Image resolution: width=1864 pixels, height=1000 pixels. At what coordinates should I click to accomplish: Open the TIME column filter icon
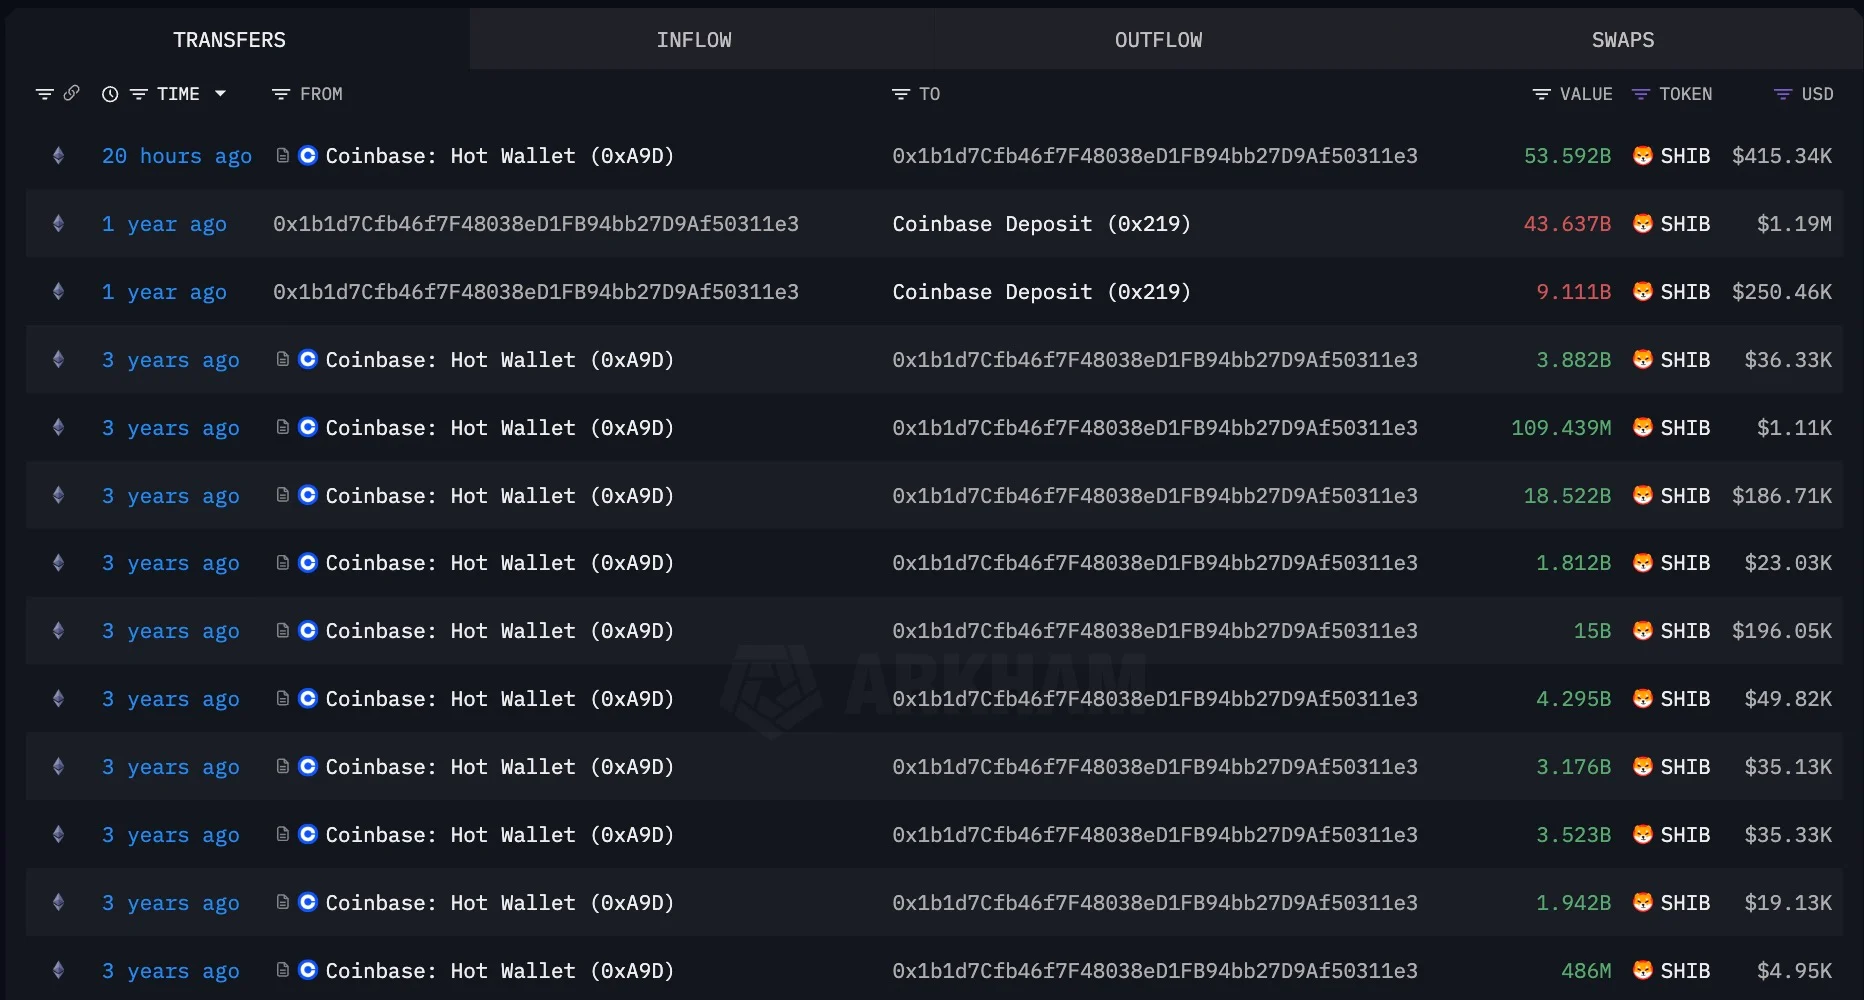tap(139, 94)
